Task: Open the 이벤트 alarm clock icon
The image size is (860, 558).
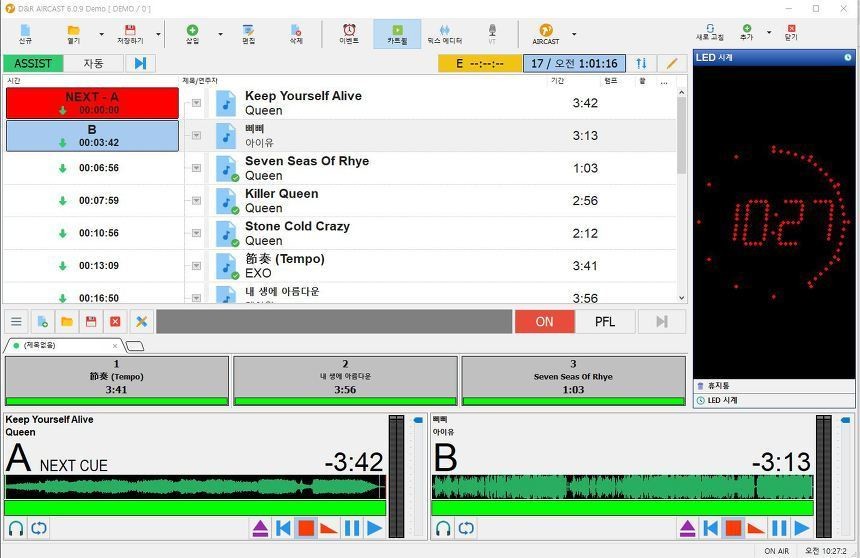Action: pyautogui.click(x=349, y=34)
